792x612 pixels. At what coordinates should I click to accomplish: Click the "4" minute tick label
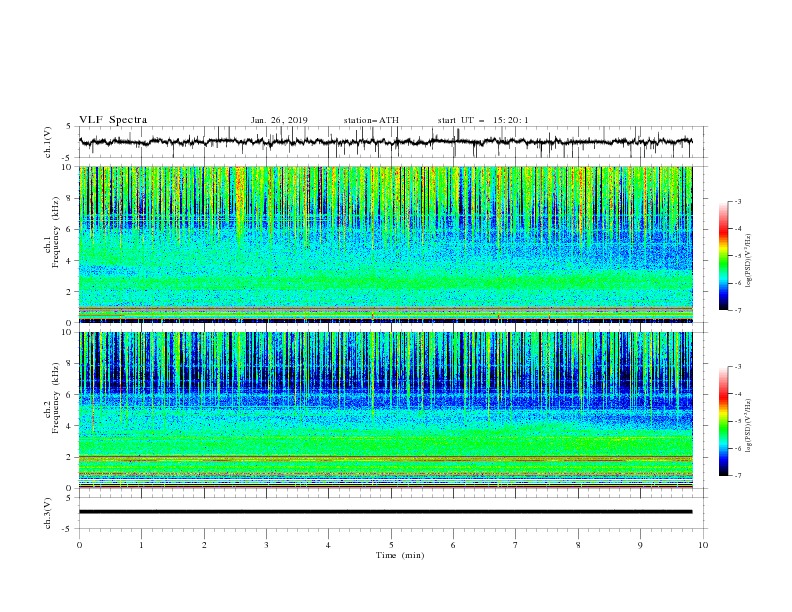328,545
